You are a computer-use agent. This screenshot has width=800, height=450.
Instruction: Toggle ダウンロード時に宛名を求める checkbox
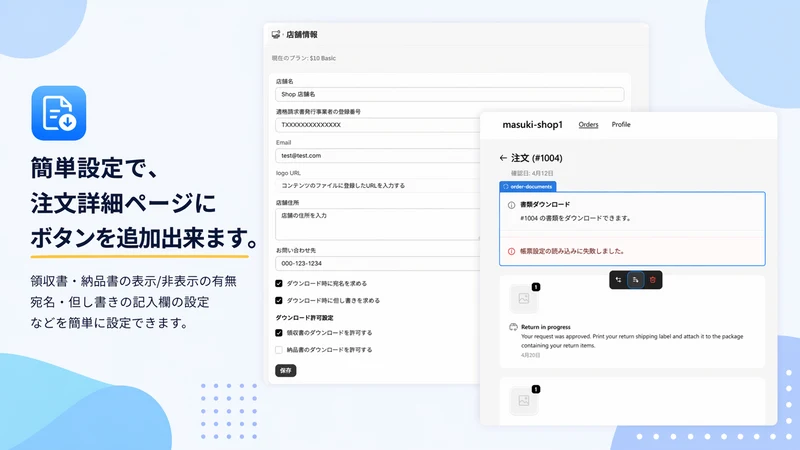click(x=279, y=284)
